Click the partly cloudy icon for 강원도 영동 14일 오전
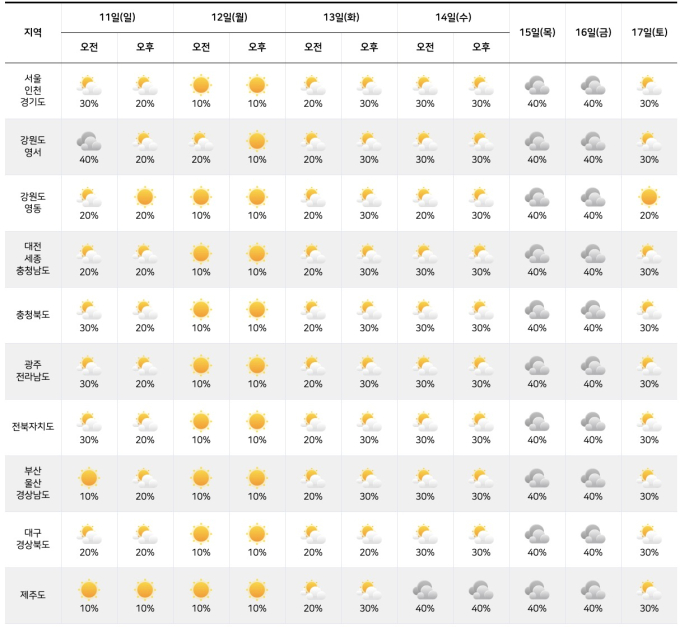The image size is (680, 629). click(x=425, y=197)
